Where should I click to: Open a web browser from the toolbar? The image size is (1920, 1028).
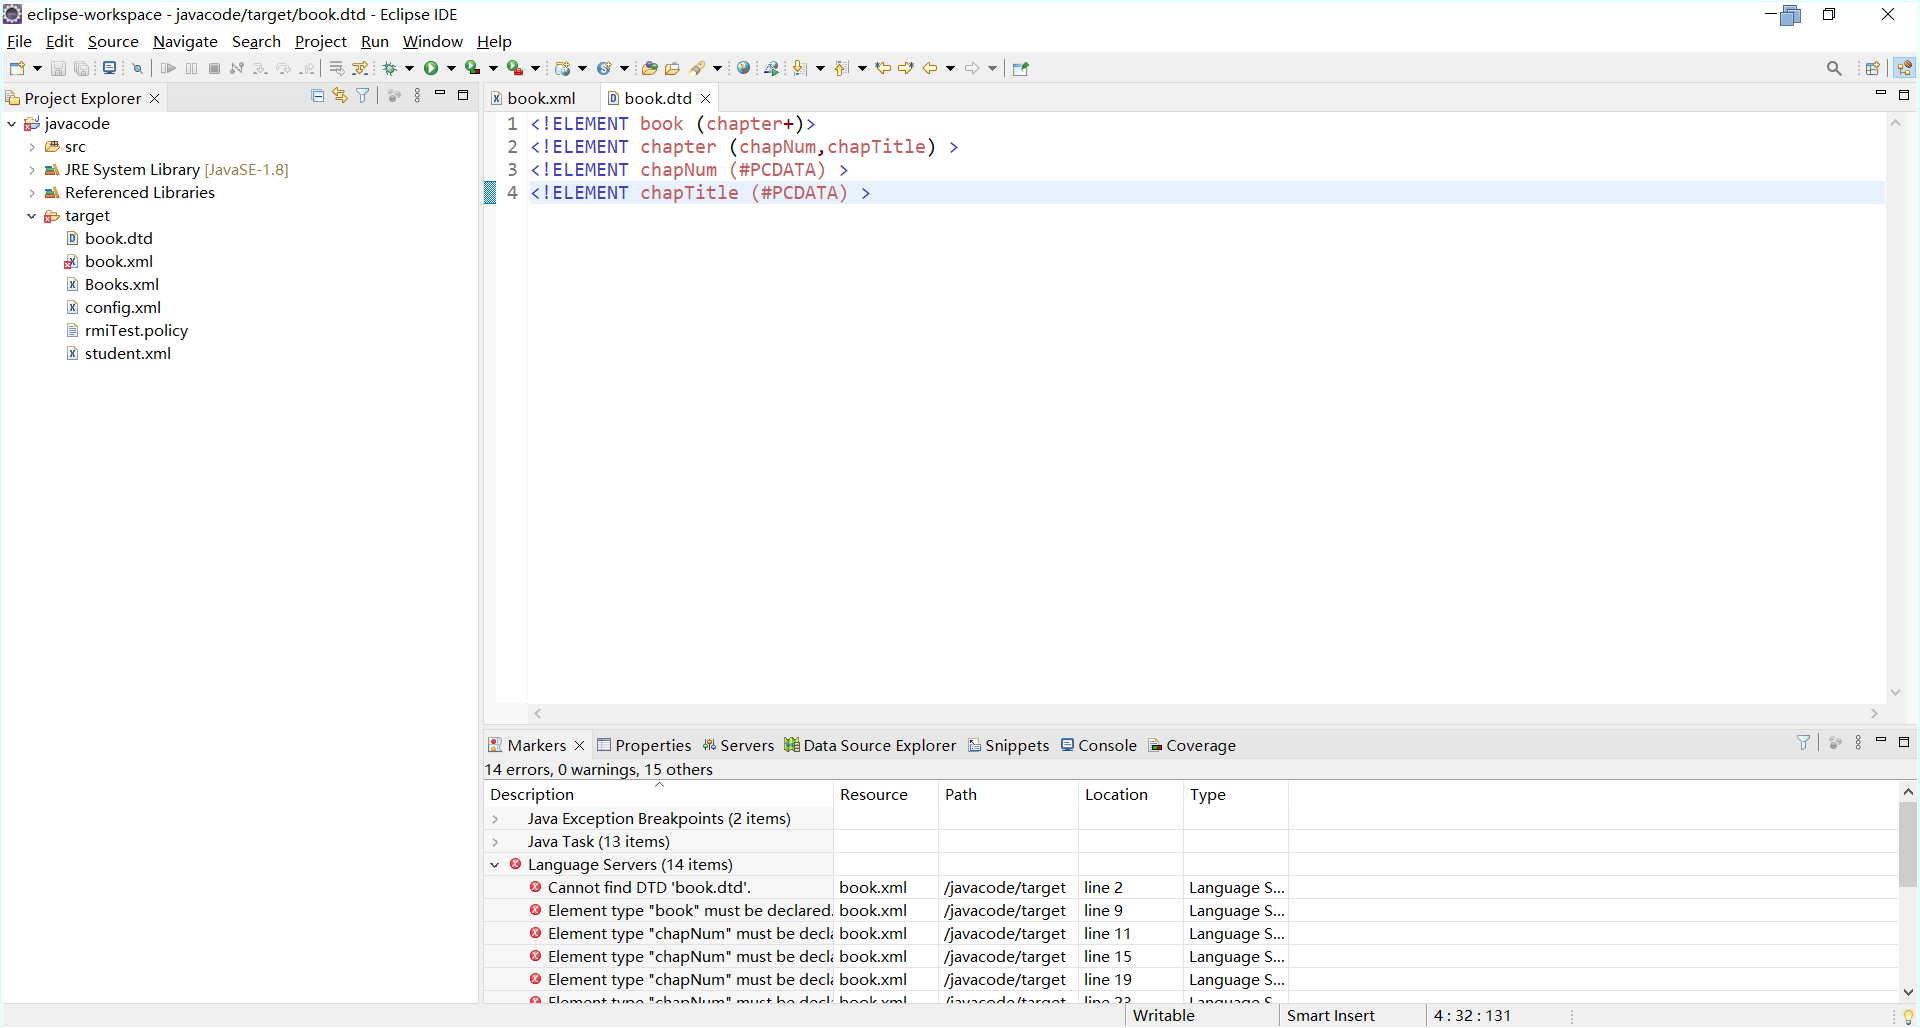[x=744, y=68]
